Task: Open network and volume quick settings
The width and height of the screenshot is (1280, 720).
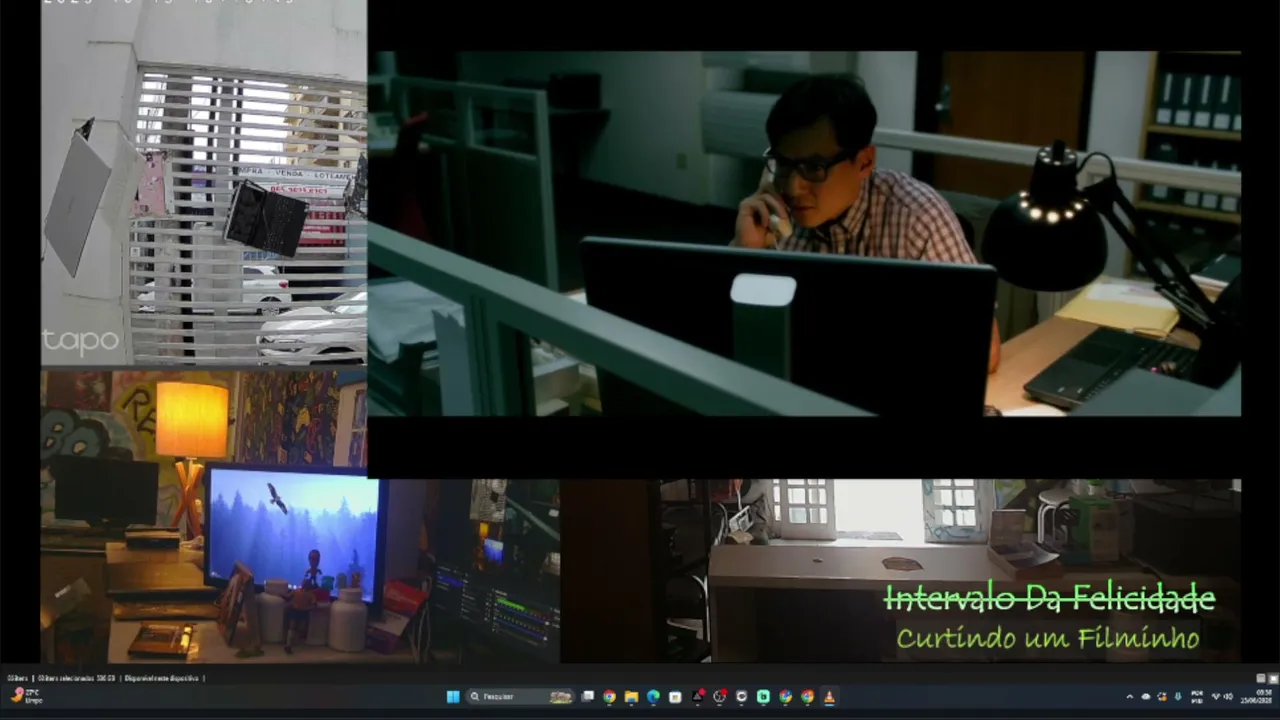Action: coord(1222,697)
